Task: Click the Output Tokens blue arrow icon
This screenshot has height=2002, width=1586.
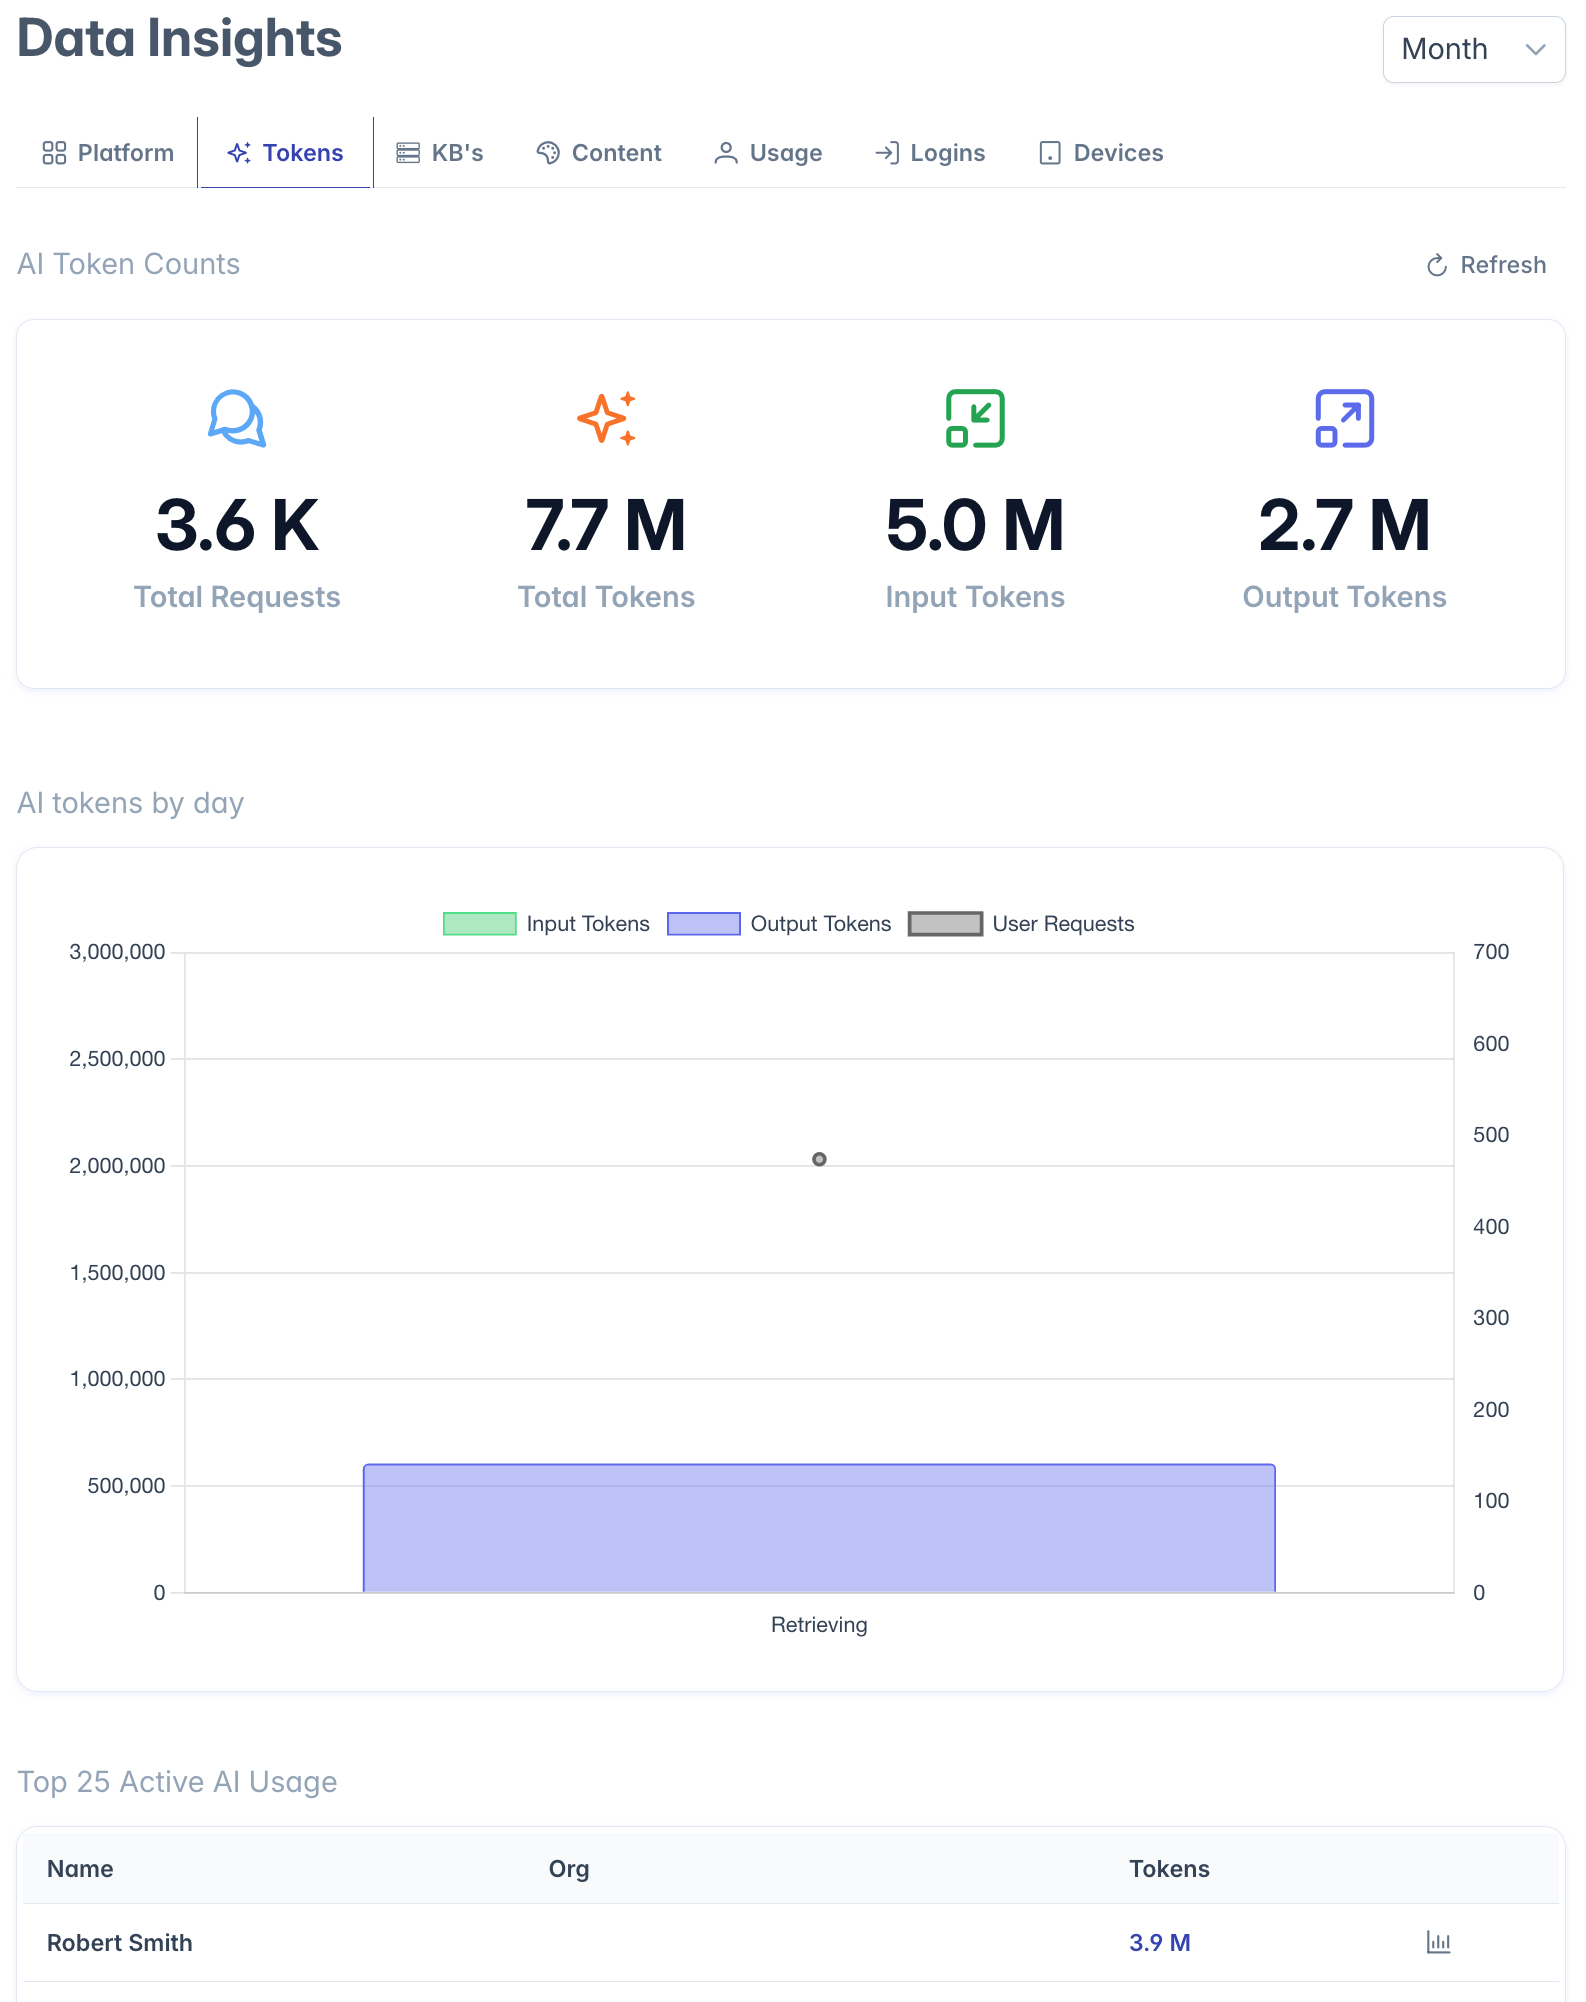Action: point(1344,418)
